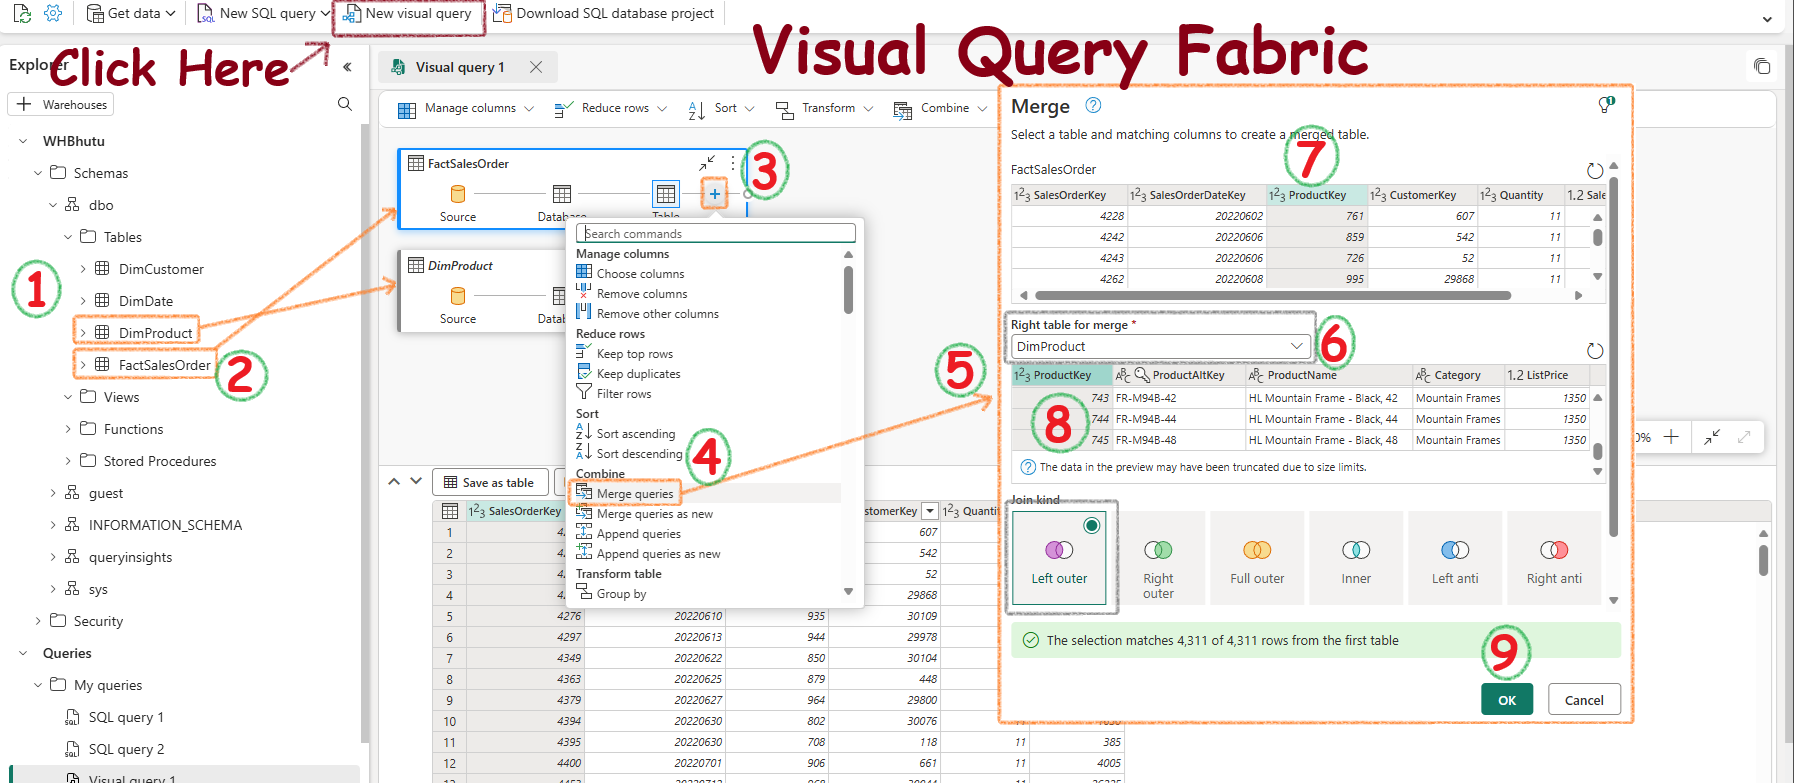Image resolution: width=1794 pixels, height=783 pixels.
Task: Open the Combine ribbon menu
Action: (x=940, y=108)
